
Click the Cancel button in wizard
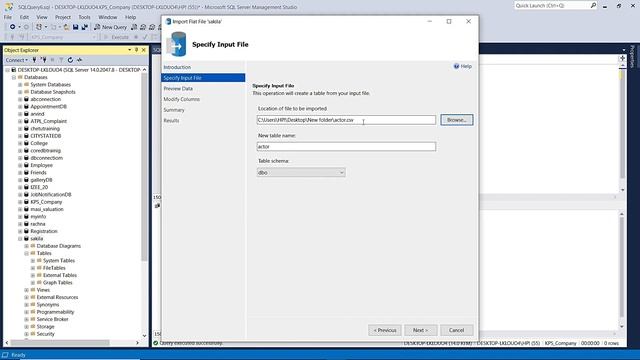point(456,330)
